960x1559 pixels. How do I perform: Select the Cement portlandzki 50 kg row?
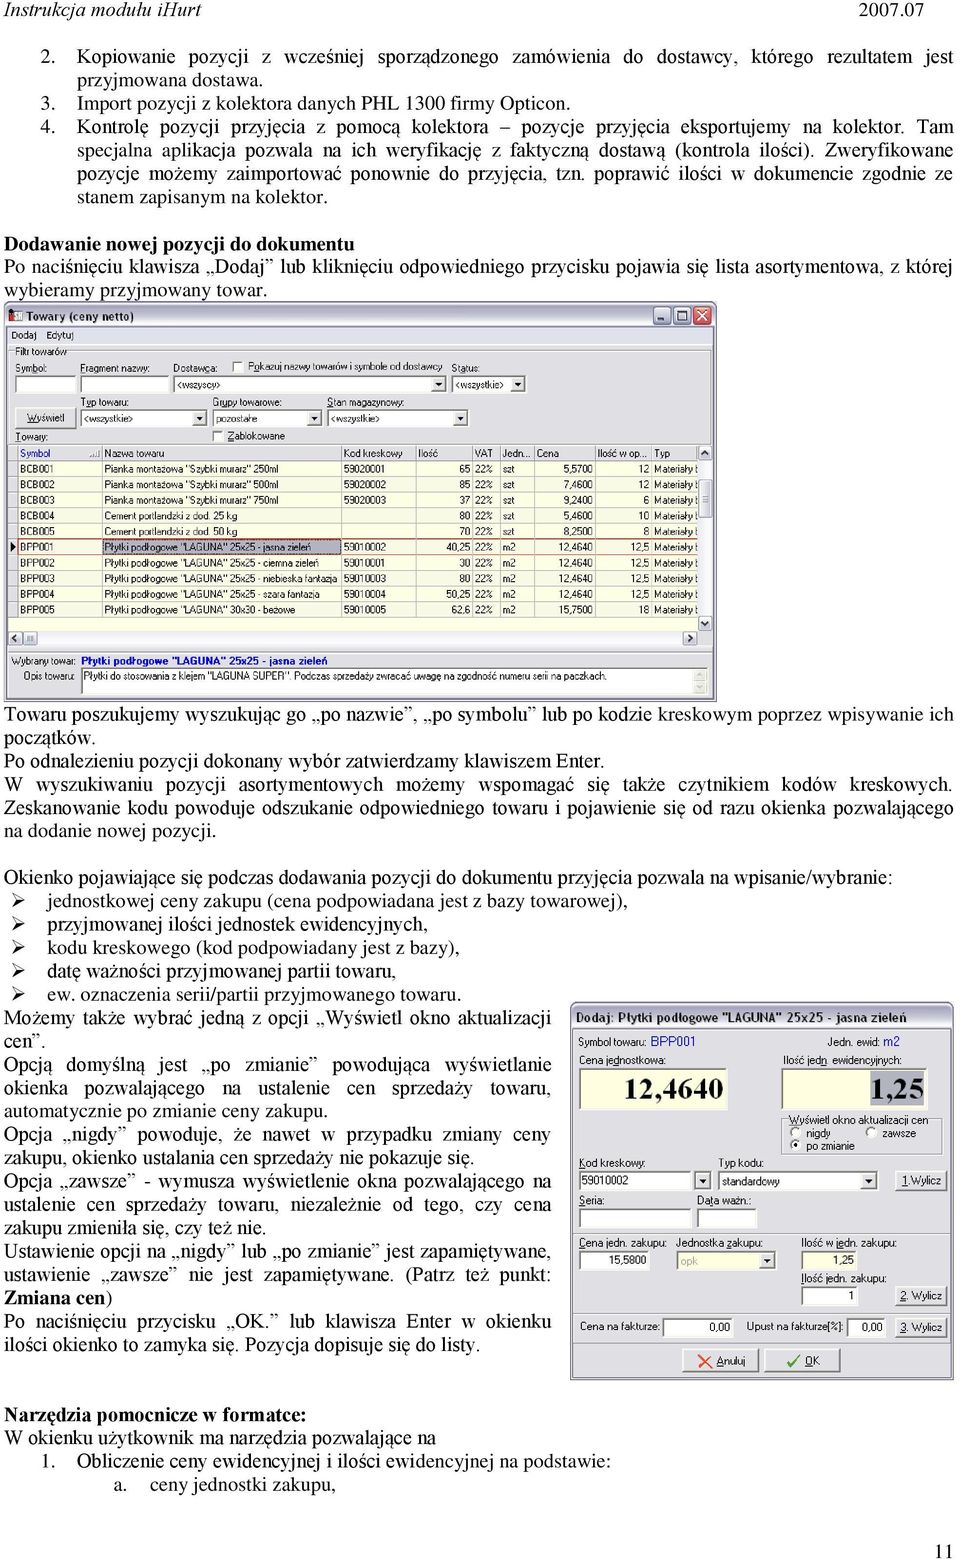355,531
